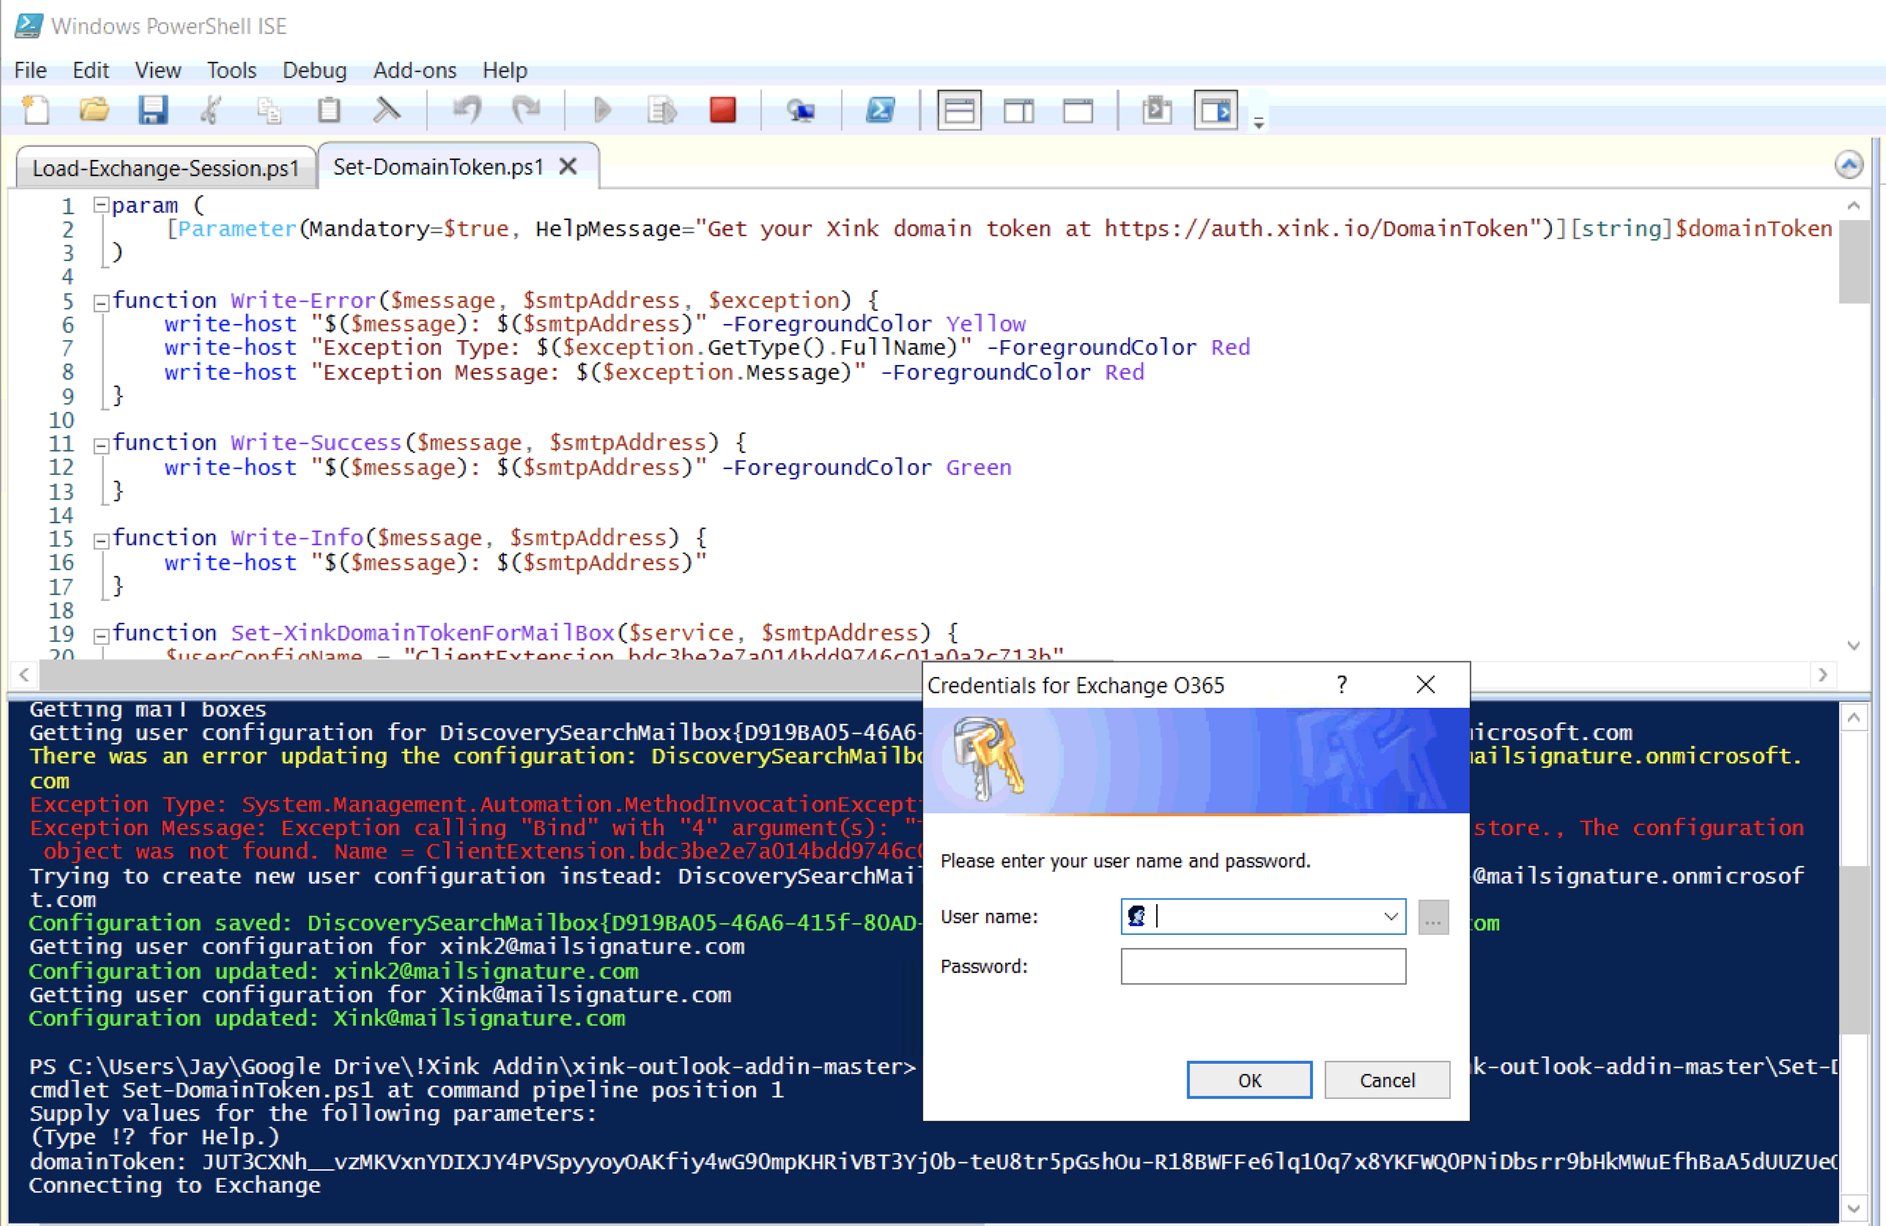The height and width of the screenshot is (1226, 1886).
Task: Focus the Password input field
Action: [x=1263, y=966]
